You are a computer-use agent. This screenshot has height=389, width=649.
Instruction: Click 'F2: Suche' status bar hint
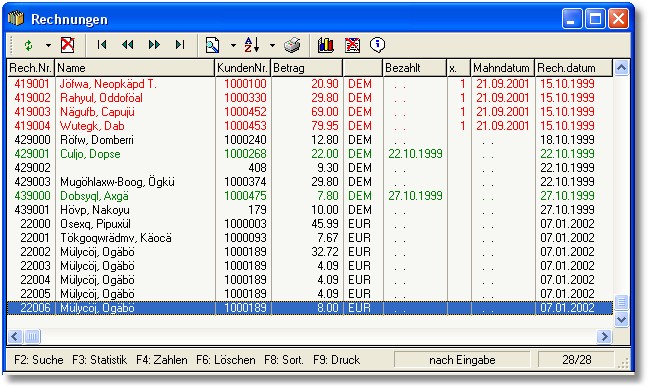point(39,360)
